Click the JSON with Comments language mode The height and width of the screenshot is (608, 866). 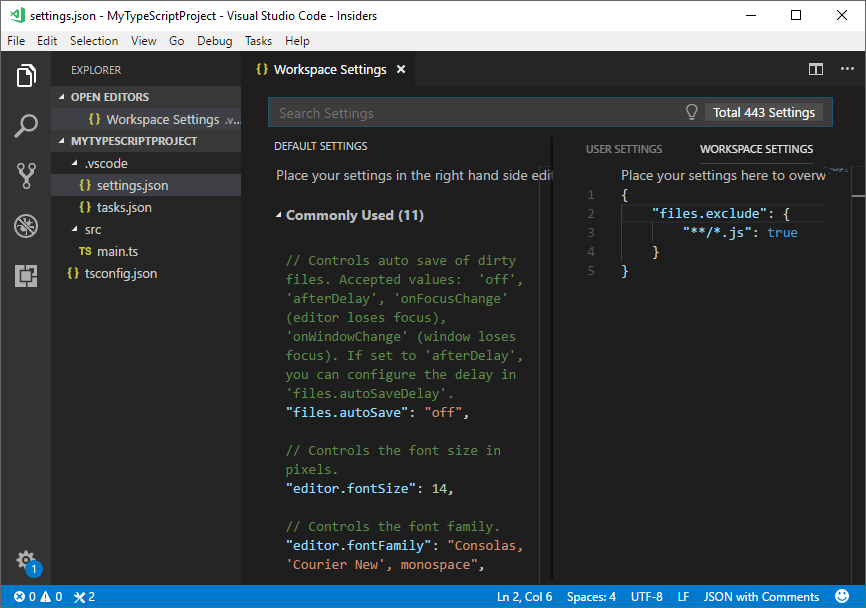[x=761, y=597]
